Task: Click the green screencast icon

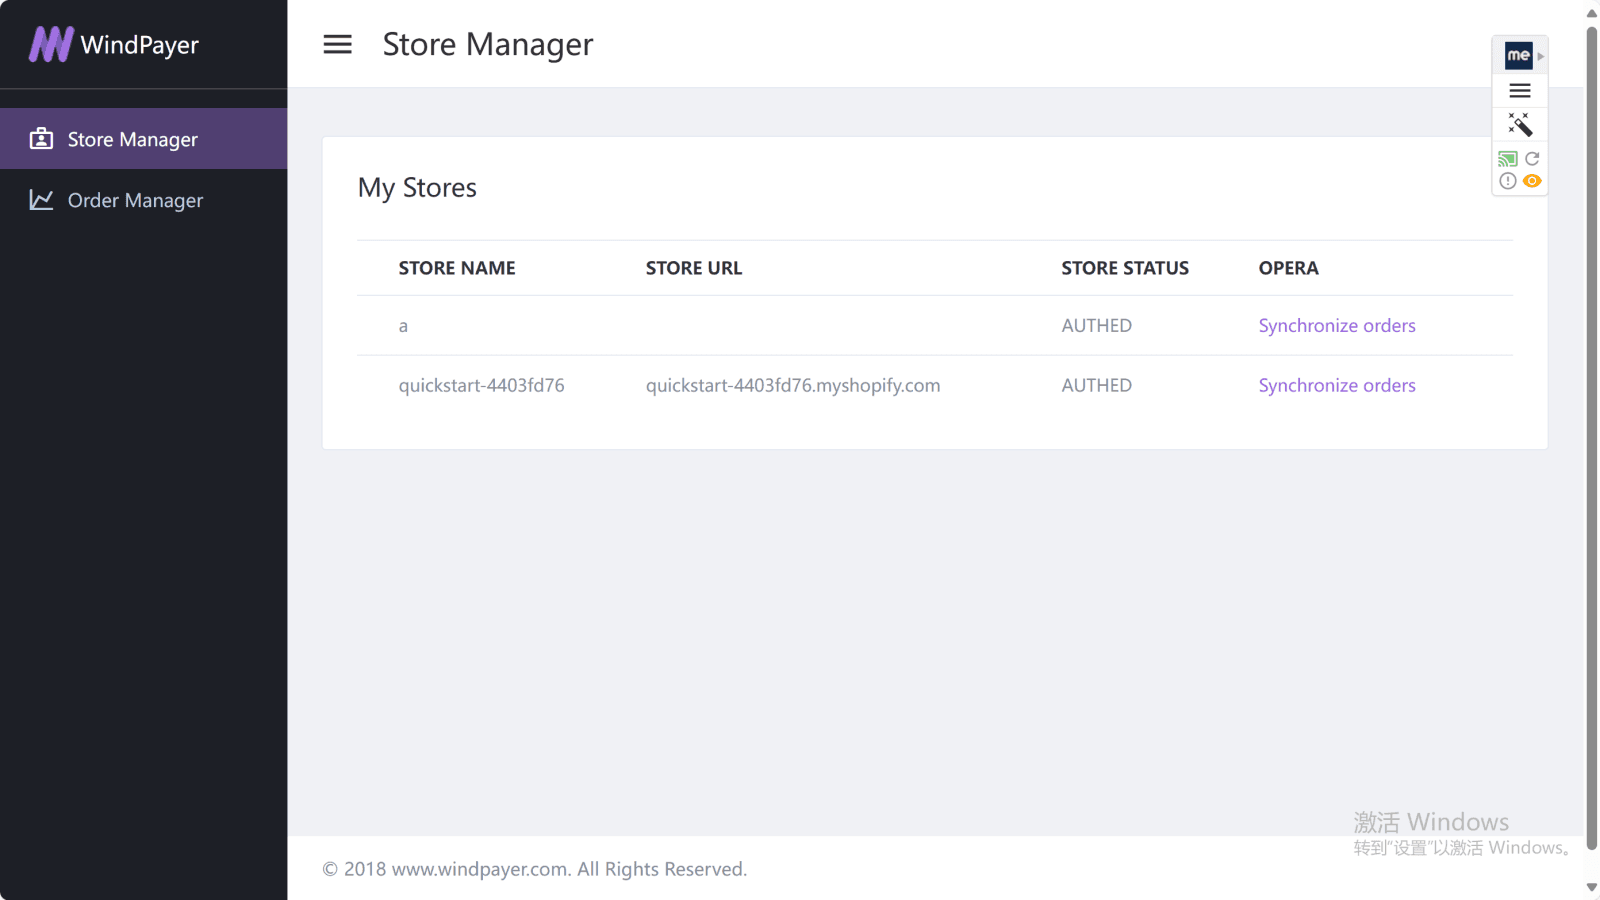Action: pos(1508,158)
